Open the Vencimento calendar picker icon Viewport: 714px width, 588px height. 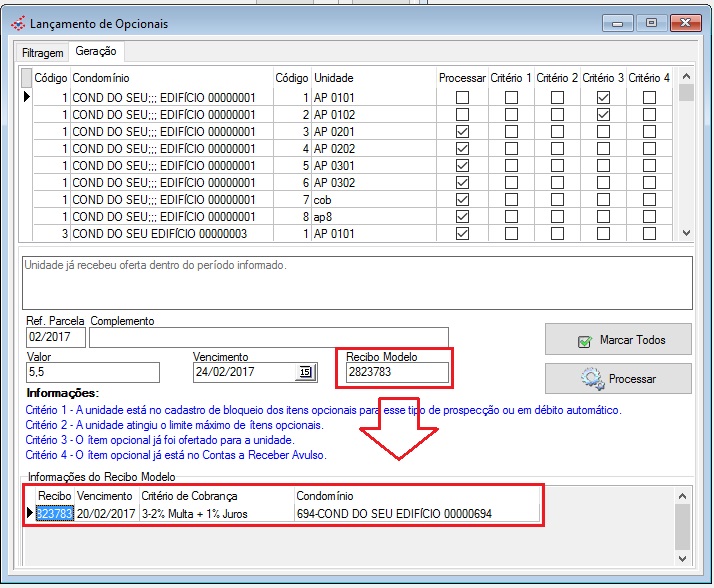click(x=304, y=373)
